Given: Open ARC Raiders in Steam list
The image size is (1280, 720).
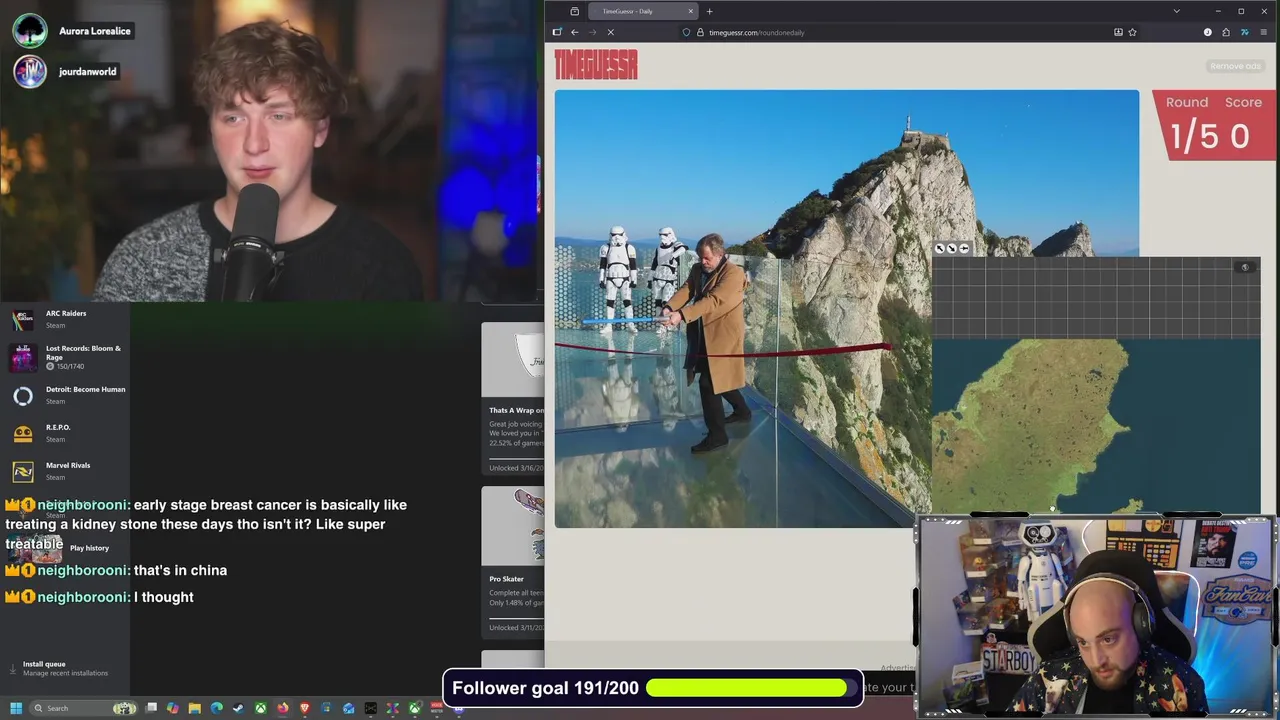Looking at the screenshot, I should pyautogui.click(x=65, y=319).
